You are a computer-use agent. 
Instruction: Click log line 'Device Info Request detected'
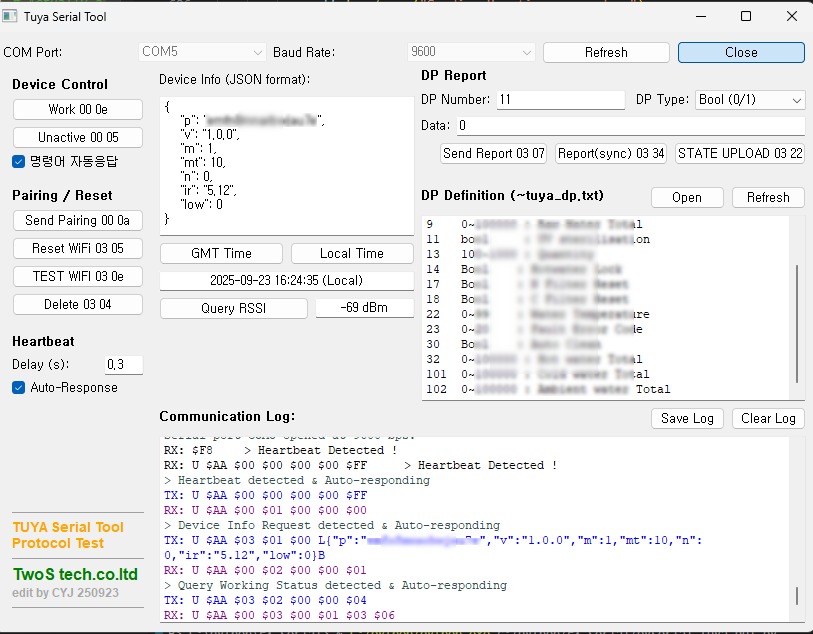tap(332, 525)
